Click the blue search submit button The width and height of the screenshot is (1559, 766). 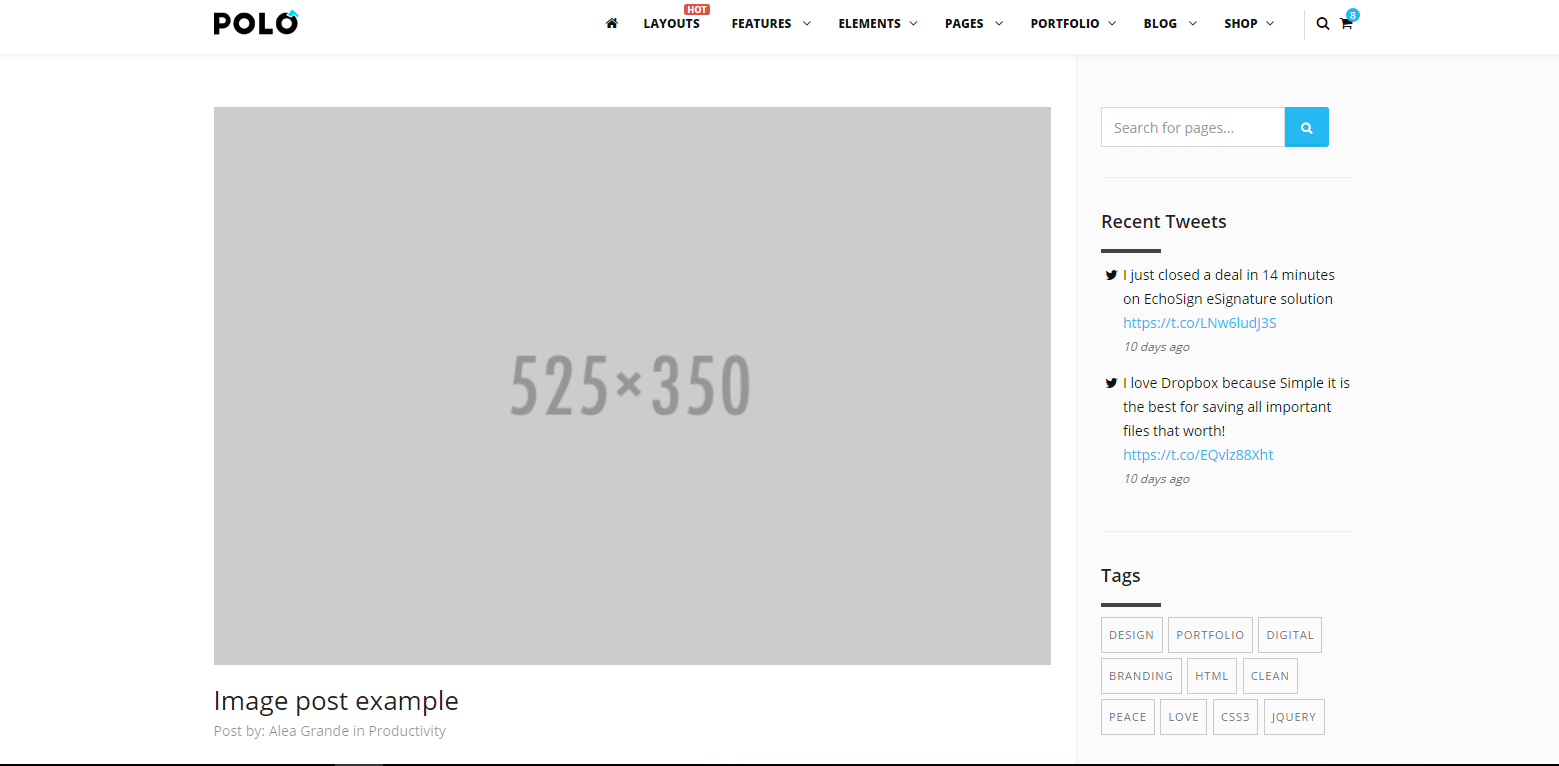click(x=1306, y=127)
